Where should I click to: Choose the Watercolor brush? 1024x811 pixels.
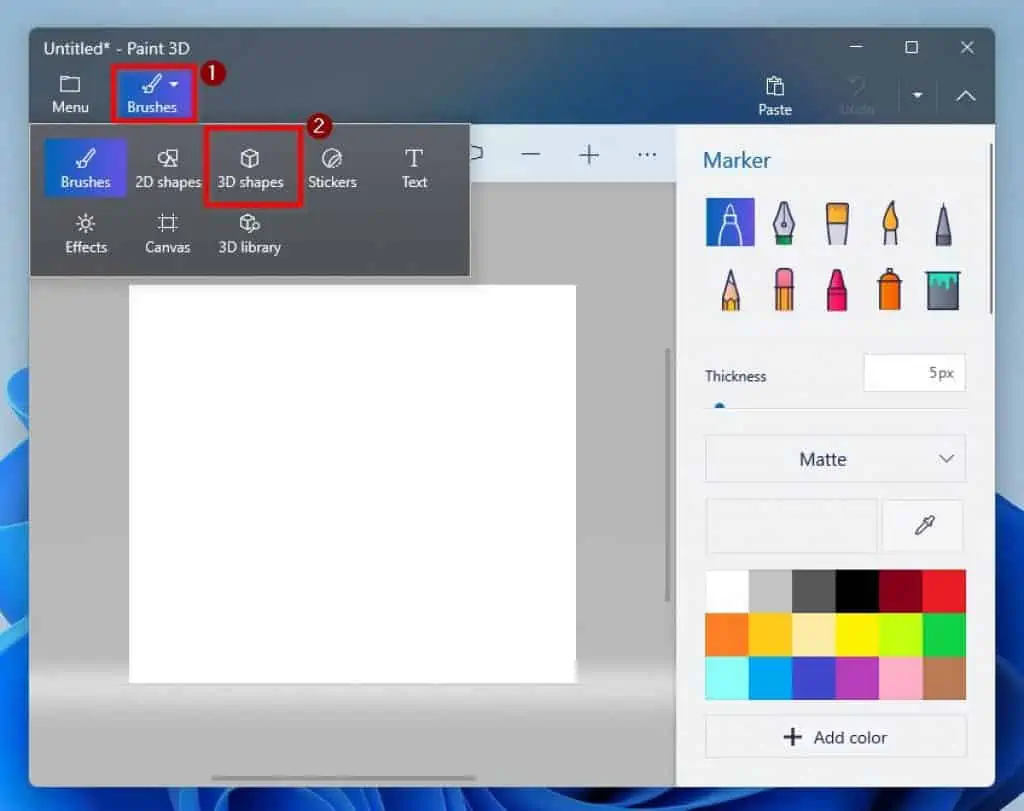pos(889,222)
